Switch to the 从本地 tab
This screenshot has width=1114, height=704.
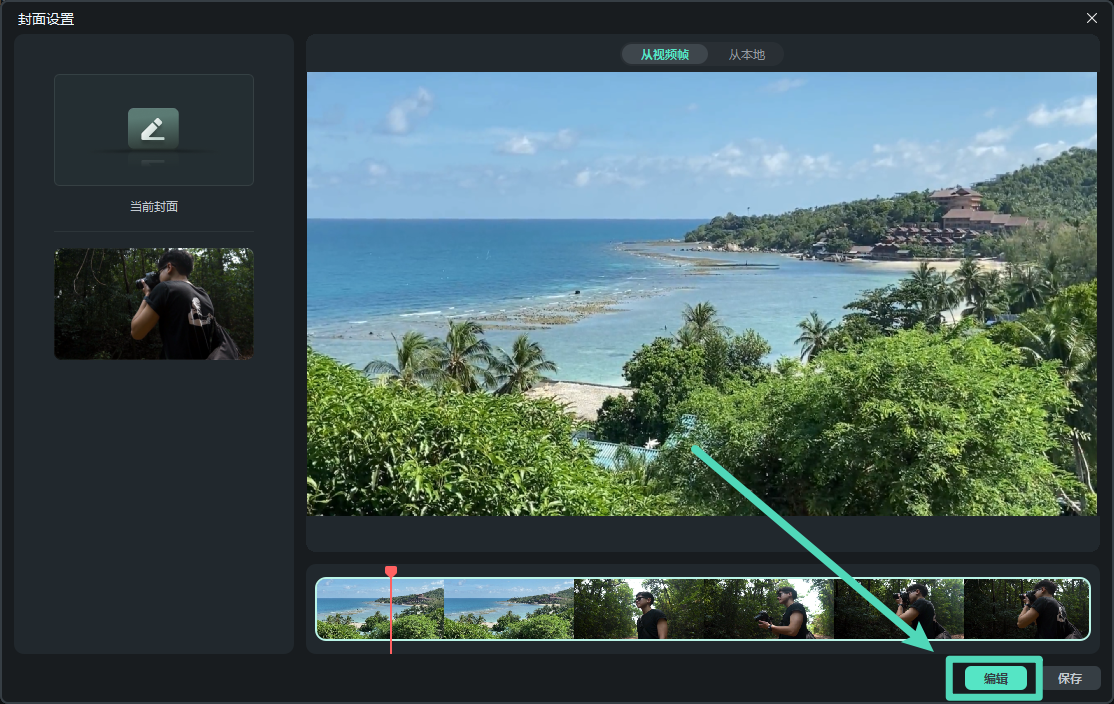pyautogui.click(x=746, y=55)
